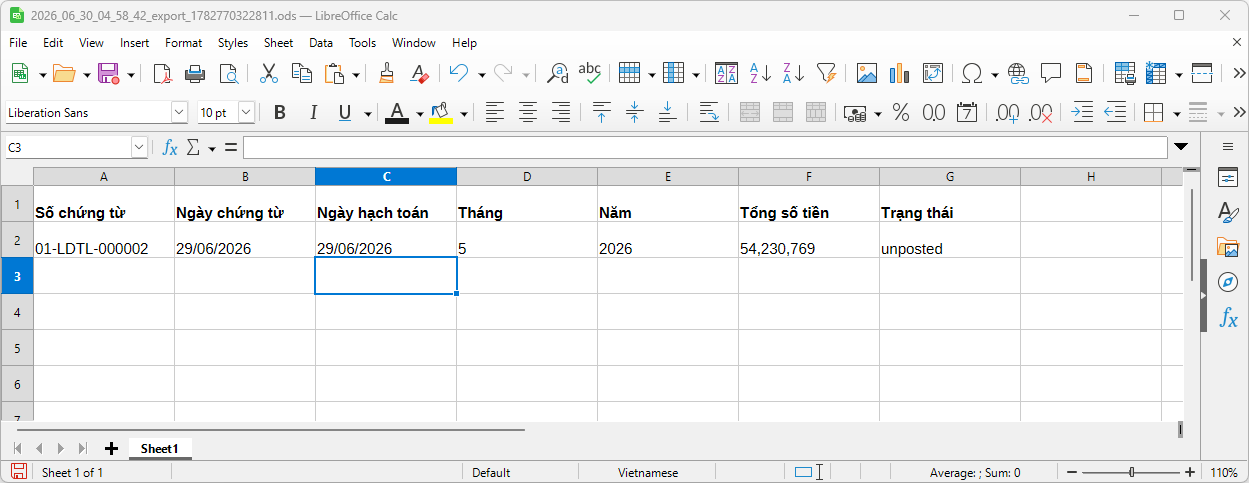Toggle Bold formatting
The height and width of the screenshot is (483, 1249).
(x=279, y=113)
